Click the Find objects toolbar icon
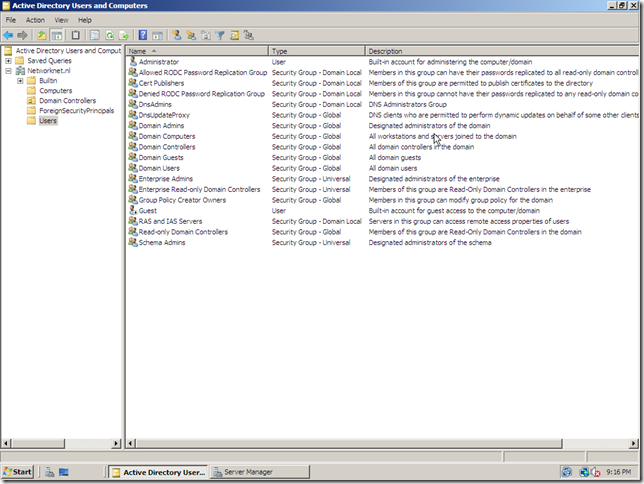Image resolution: width=644 pixels, height=484 pixels. [235, 35]
